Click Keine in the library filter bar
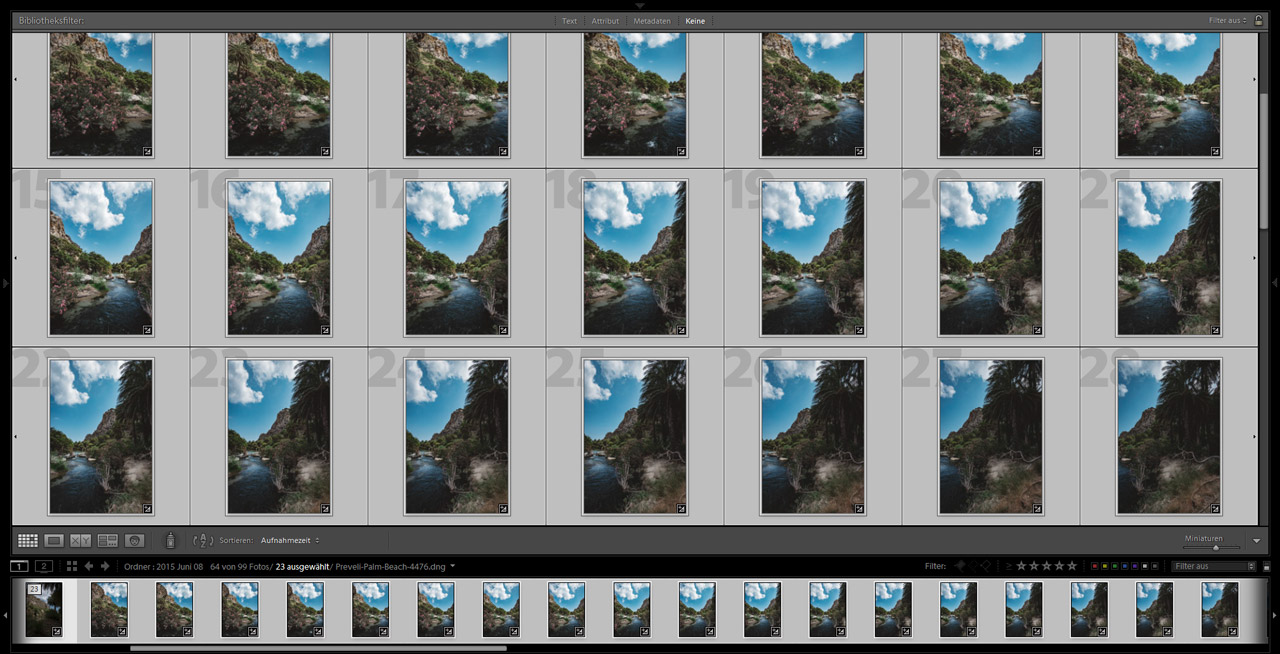The width and height of the screenshot is (1280, 654). [695, 20]
